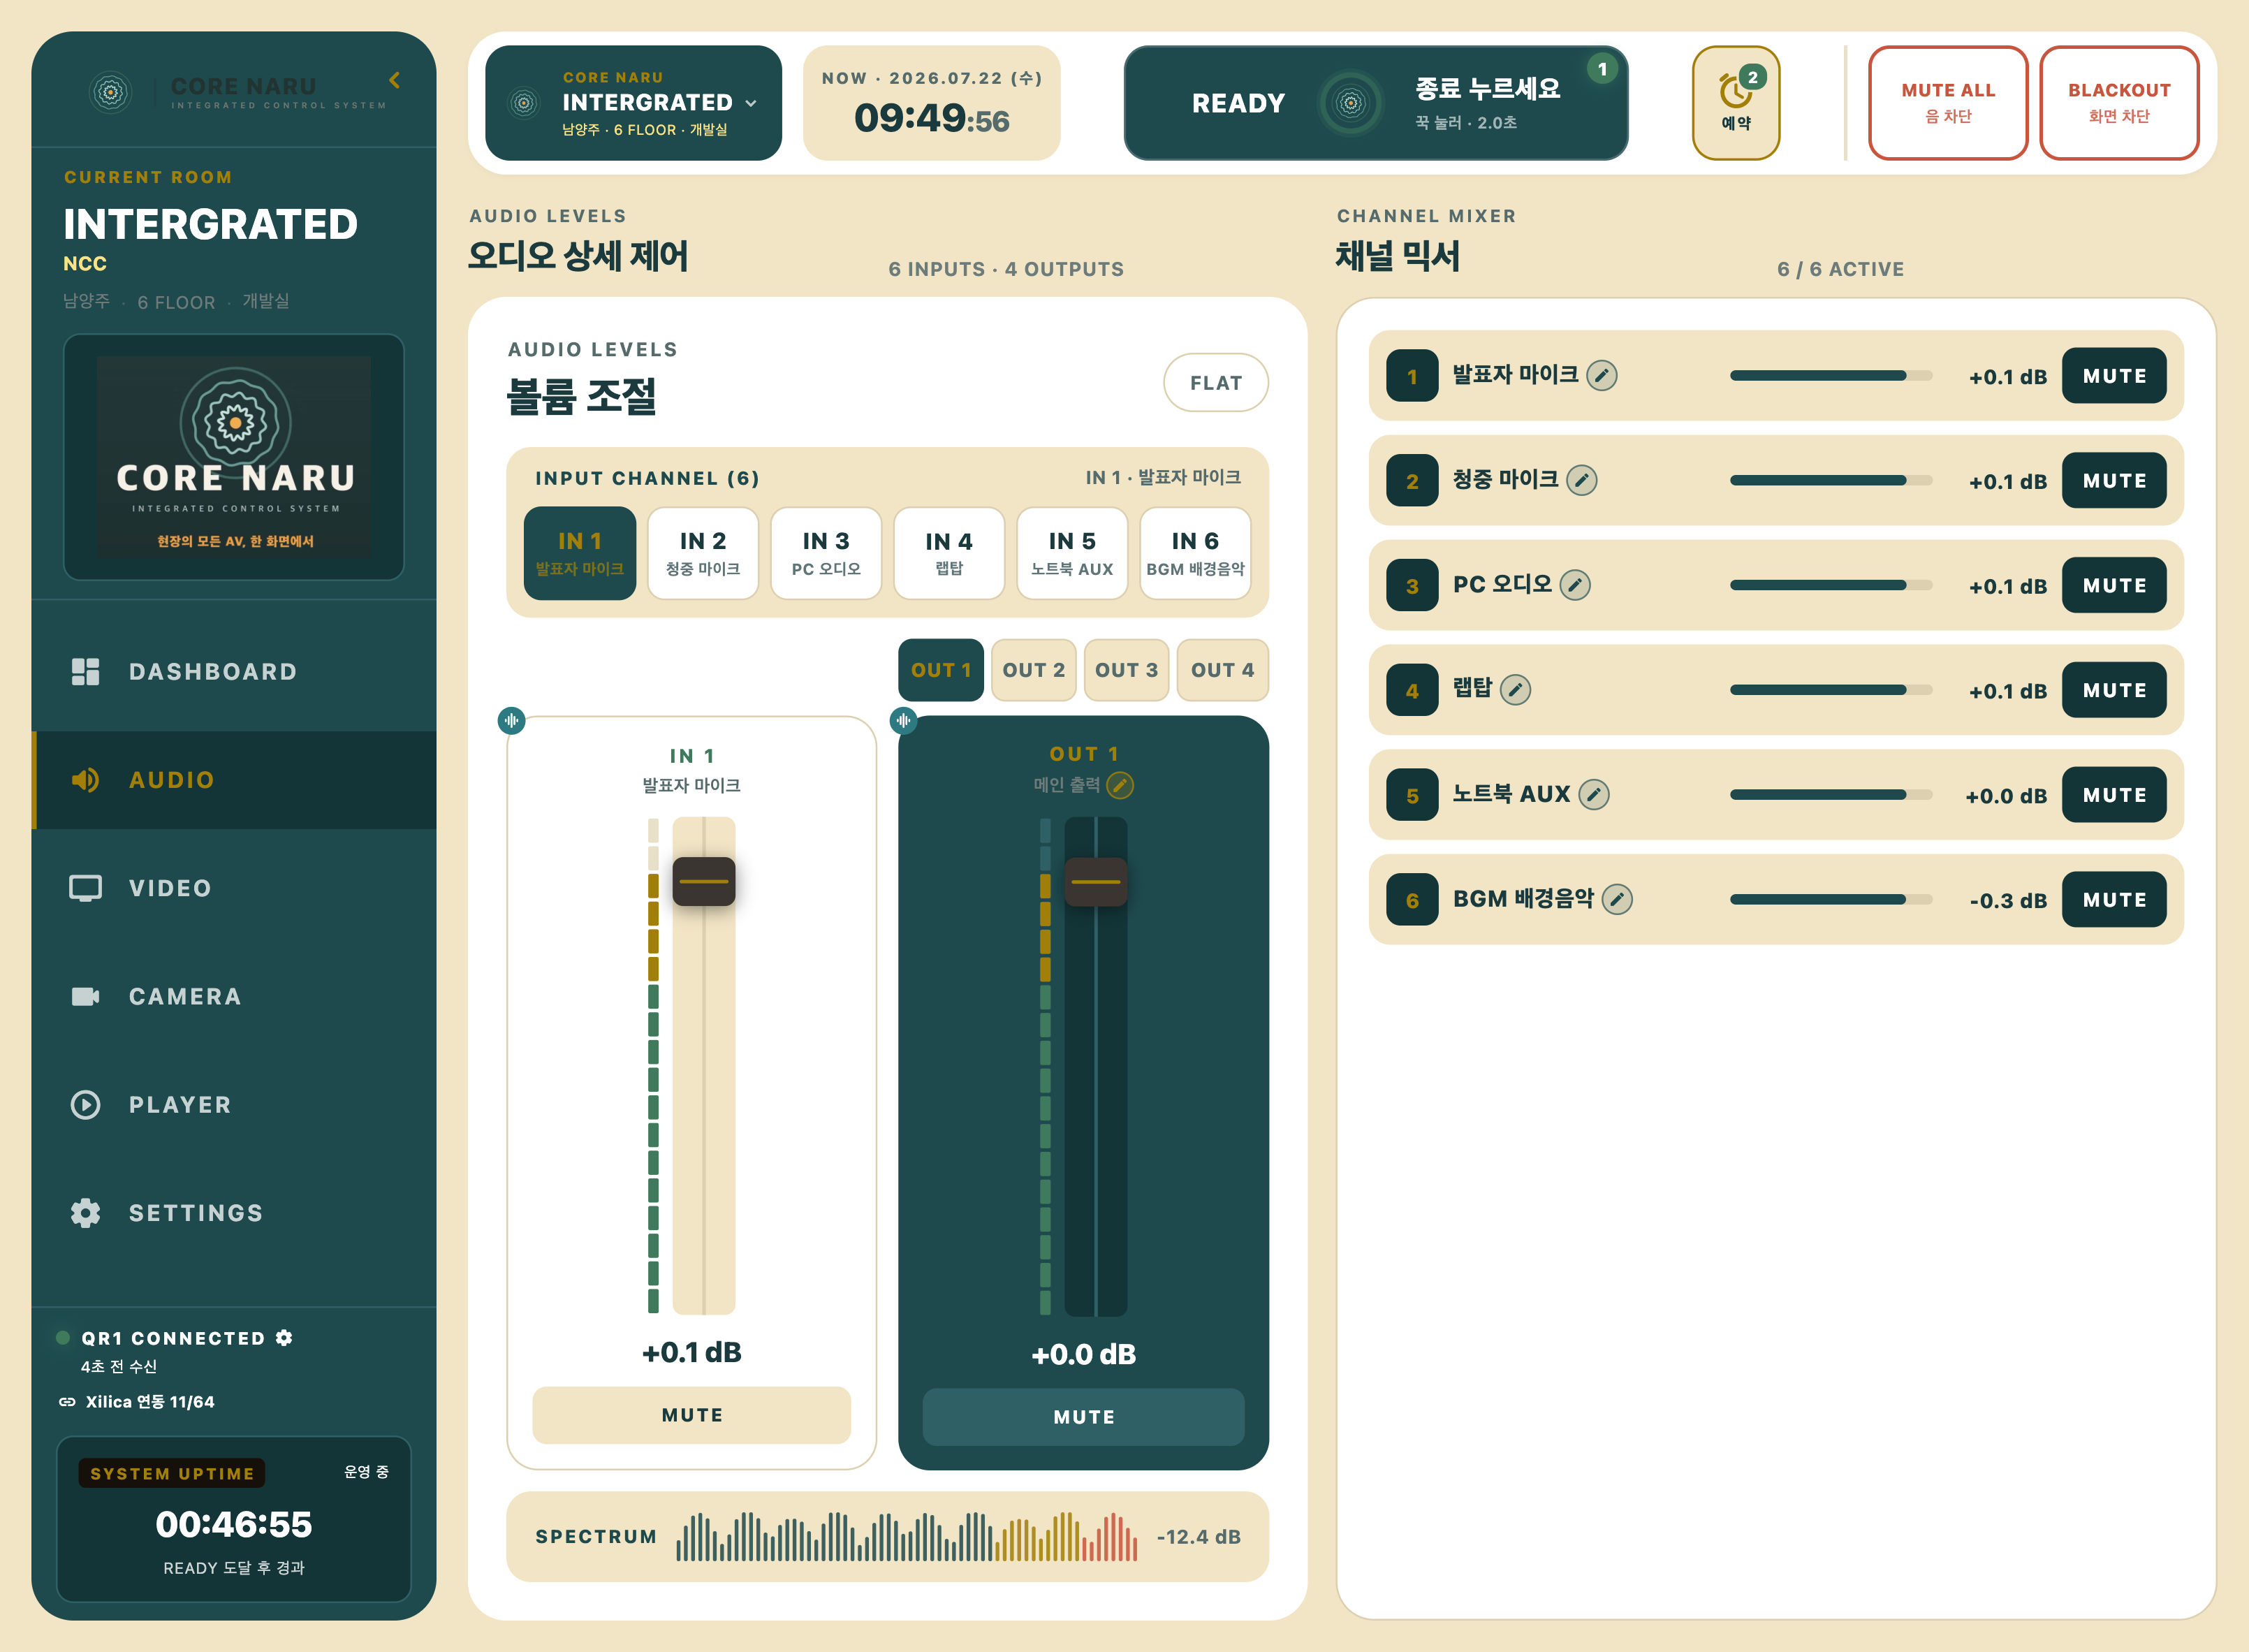Click the speaker icon beside AUDIO
The image size is (2249, 1652).
click(86, 780)
